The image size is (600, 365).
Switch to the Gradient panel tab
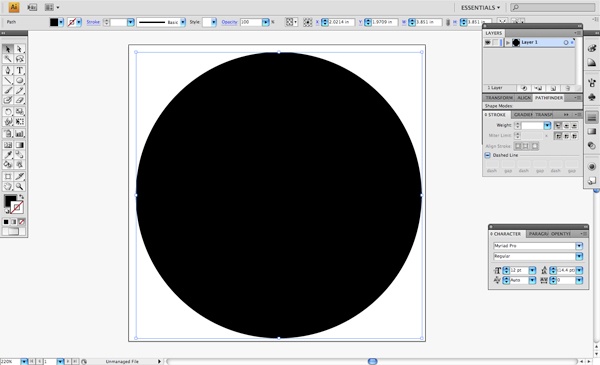(x=523, y=115)
